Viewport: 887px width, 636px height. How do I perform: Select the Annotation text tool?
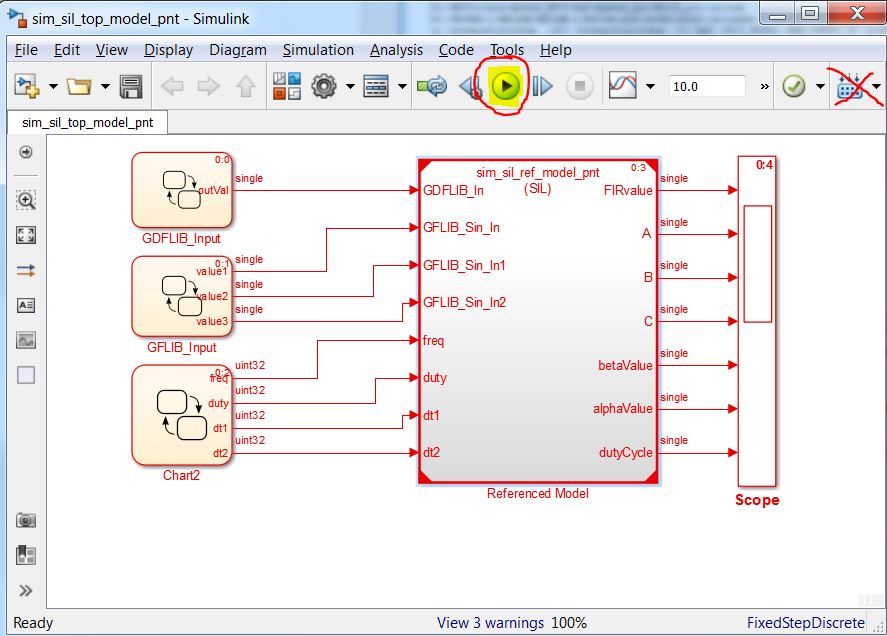(25, 306)
